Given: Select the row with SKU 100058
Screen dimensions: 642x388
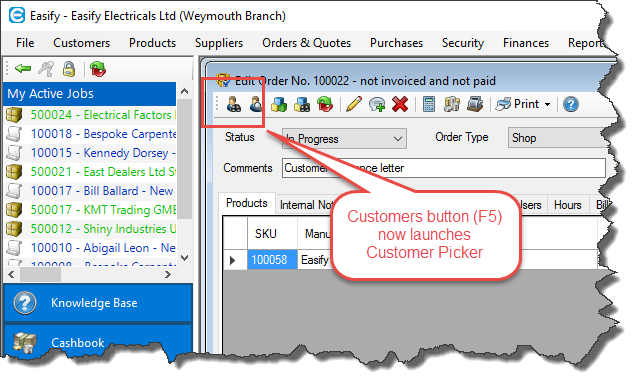Looking at the screenshot, I should pyautogui.click(x=272, y=259).
